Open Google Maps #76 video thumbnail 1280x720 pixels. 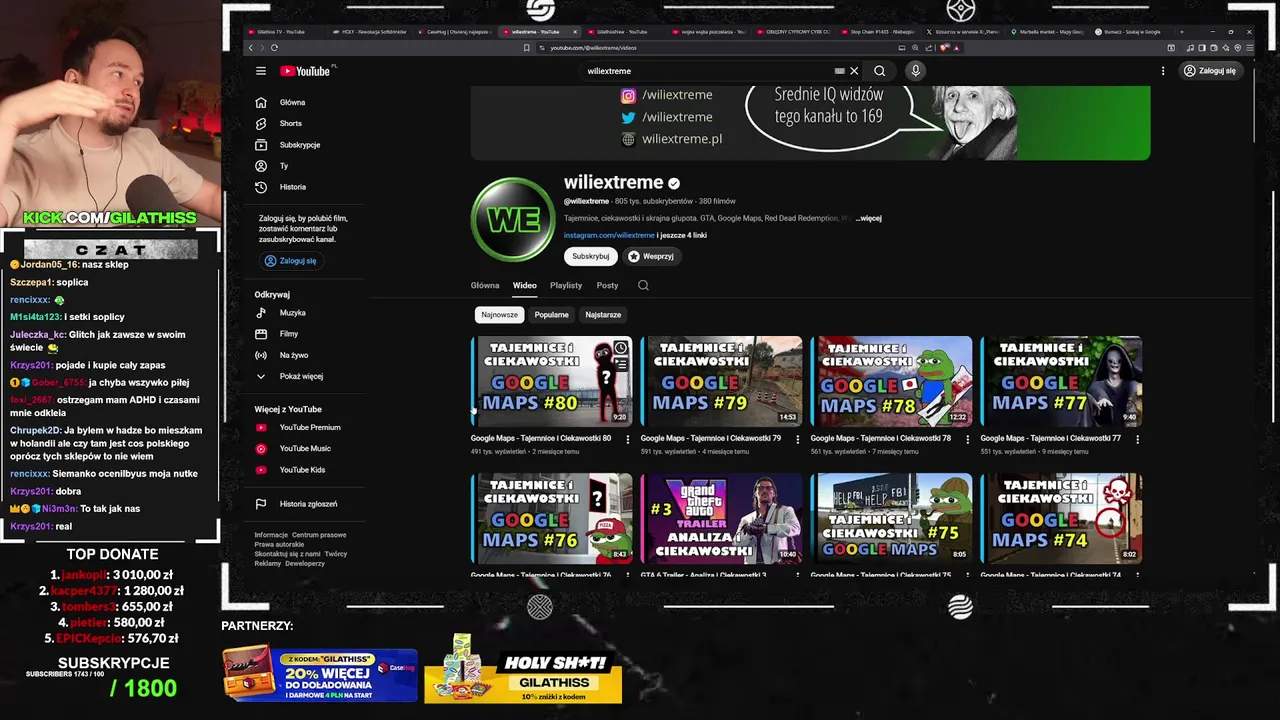(x=552, y=518)
